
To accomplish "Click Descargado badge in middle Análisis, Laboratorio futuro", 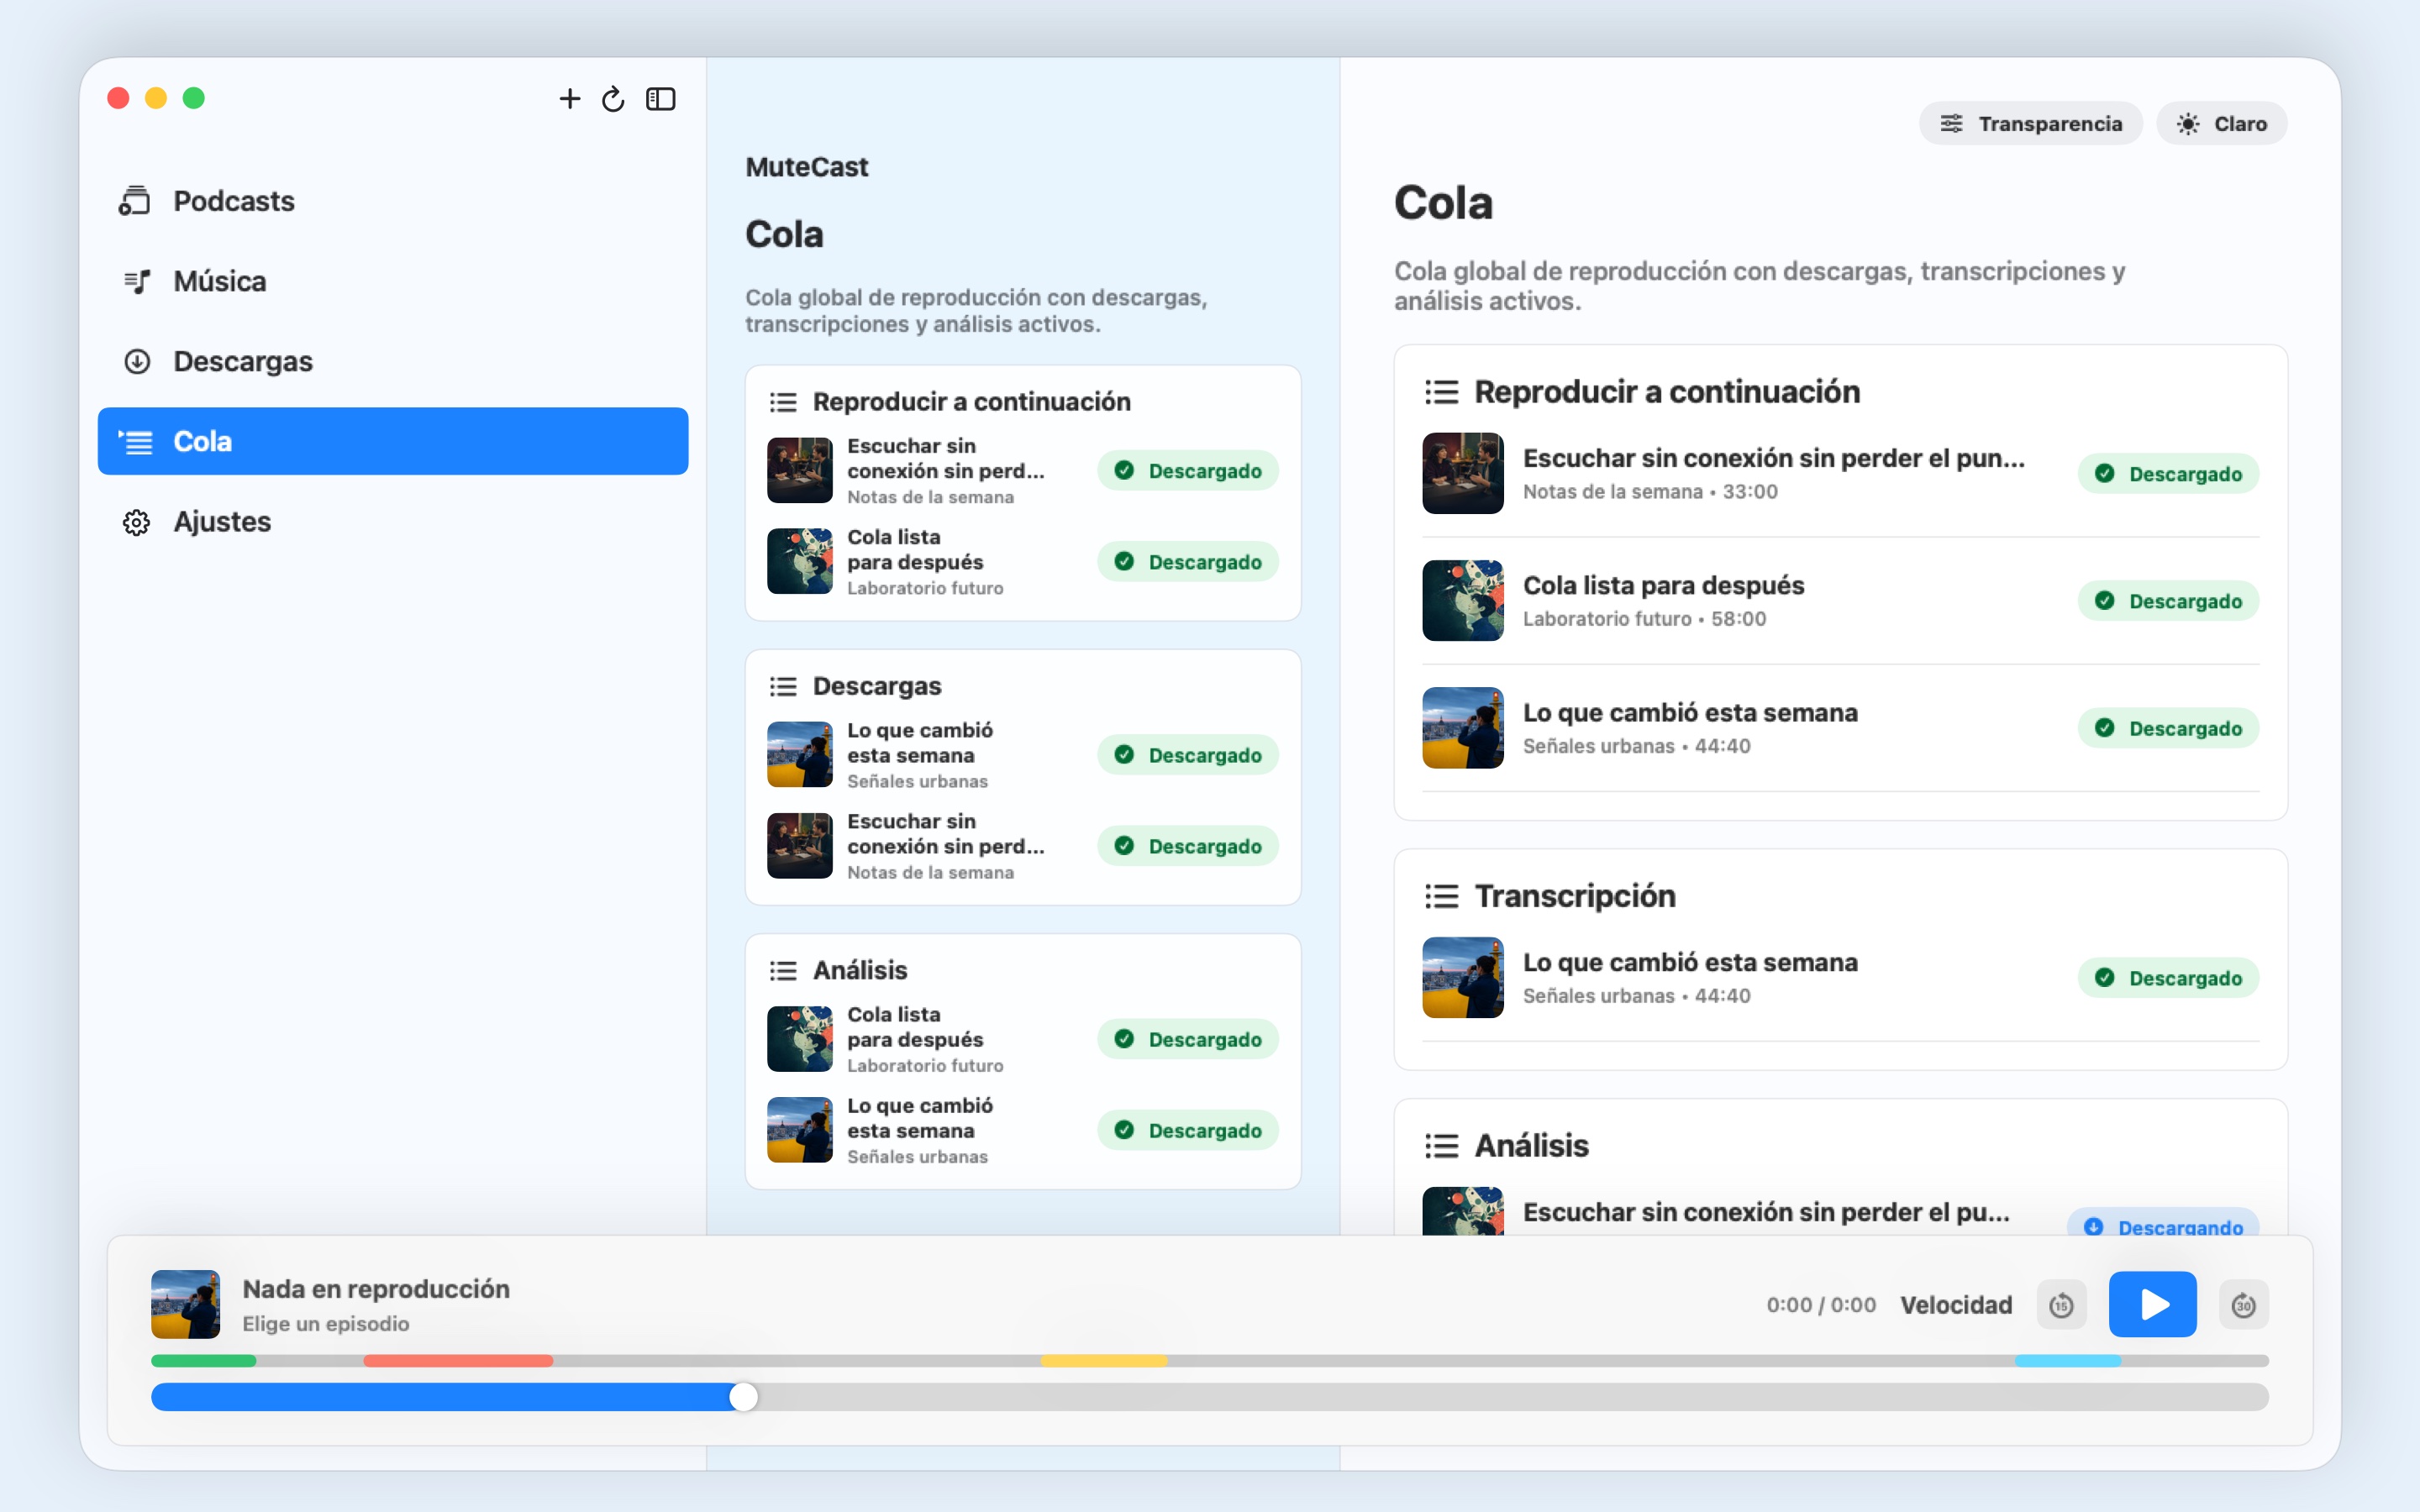I will click(x=1187, y=1038).
